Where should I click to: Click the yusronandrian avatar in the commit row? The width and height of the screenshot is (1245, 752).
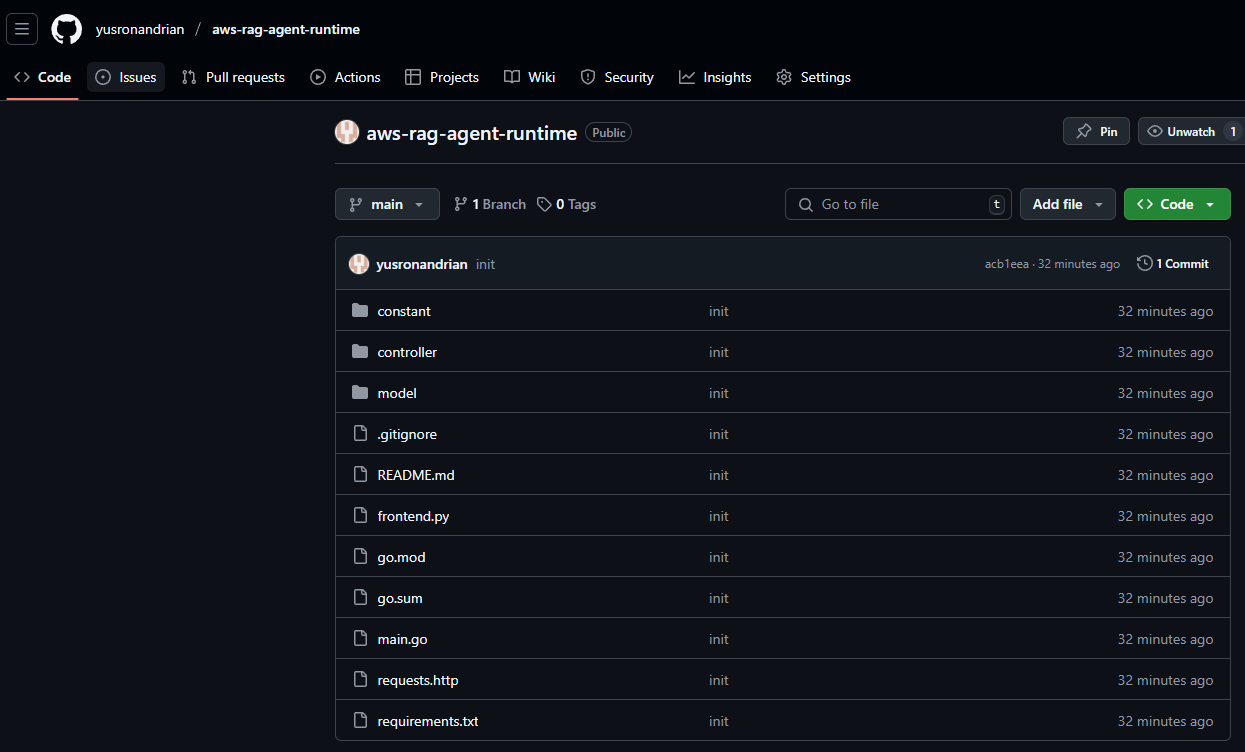pos(359,264)
